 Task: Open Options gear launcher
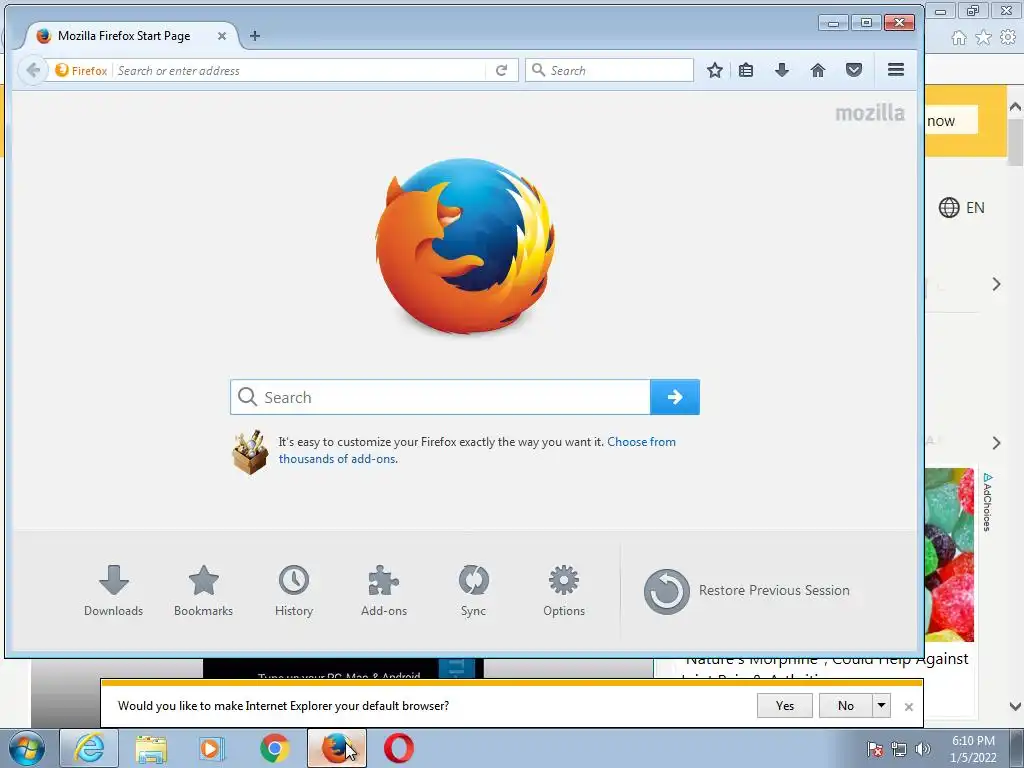coord(564,590)
